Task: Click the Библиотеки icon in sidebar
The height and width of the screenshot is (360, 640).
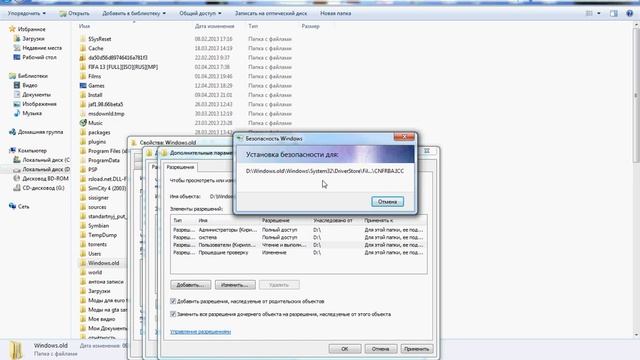Action: [12, 76]
